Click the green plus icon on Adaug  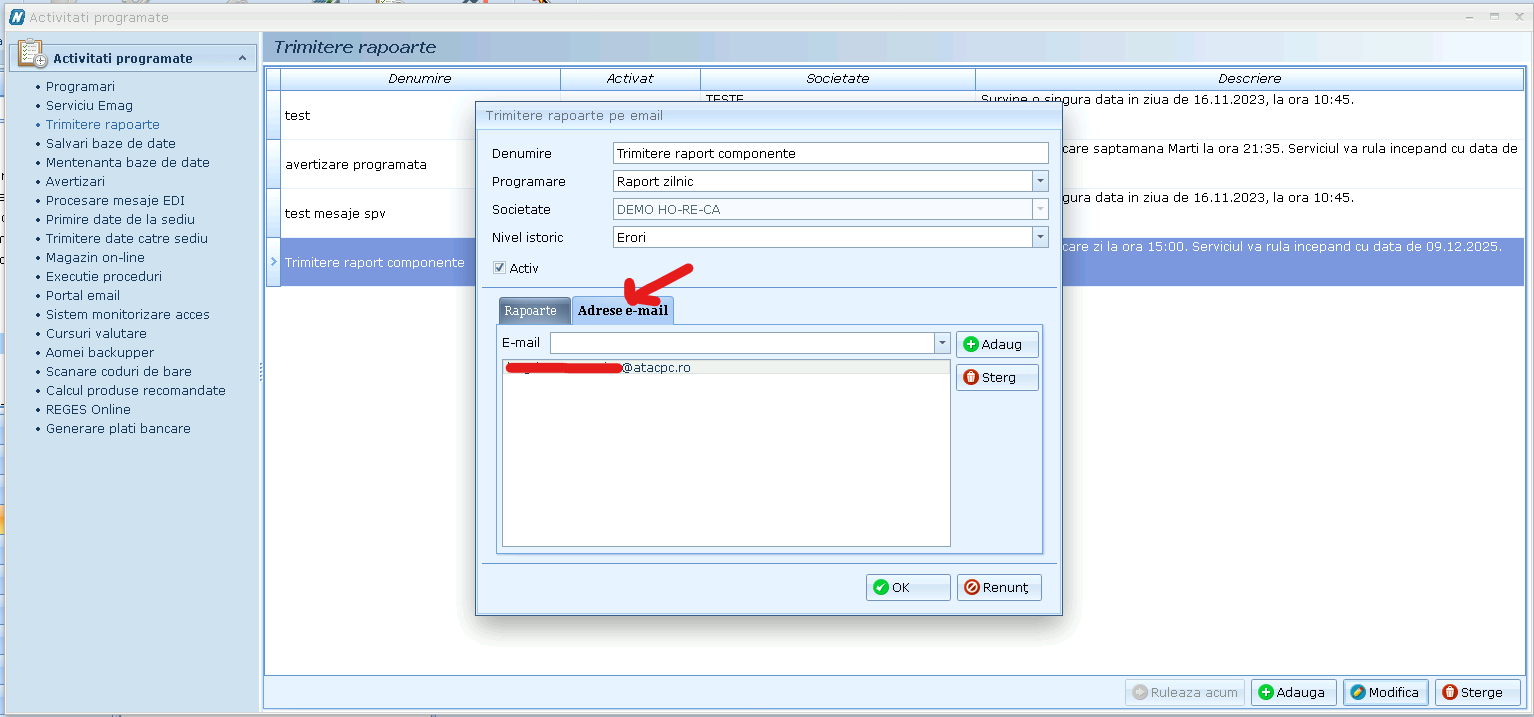971,344
